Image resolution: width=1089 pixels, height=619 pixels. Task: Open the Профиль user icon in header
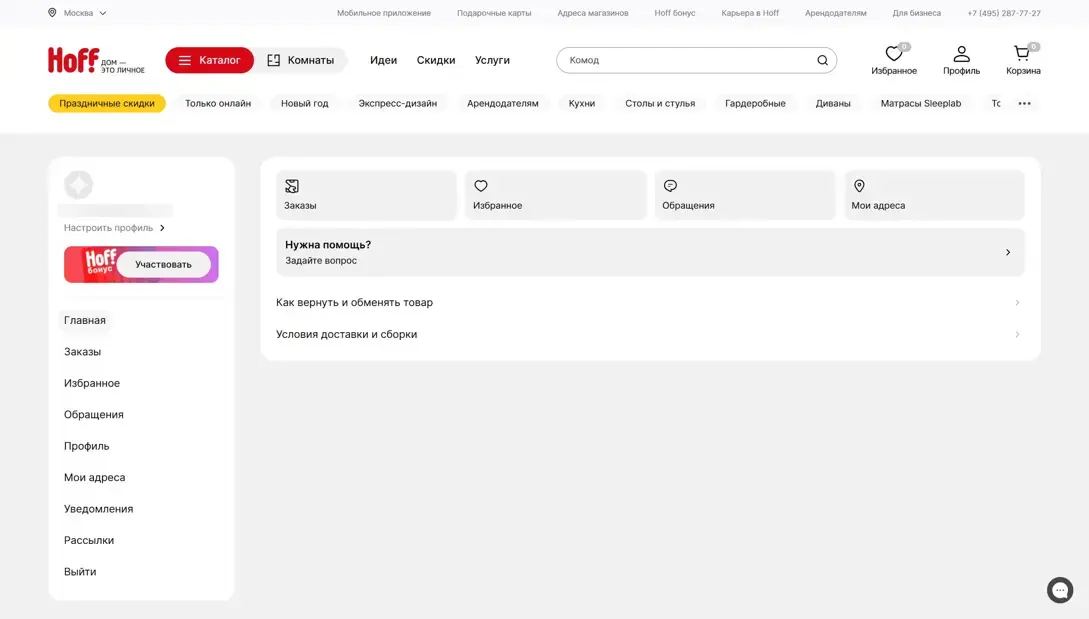coord(961,55)
